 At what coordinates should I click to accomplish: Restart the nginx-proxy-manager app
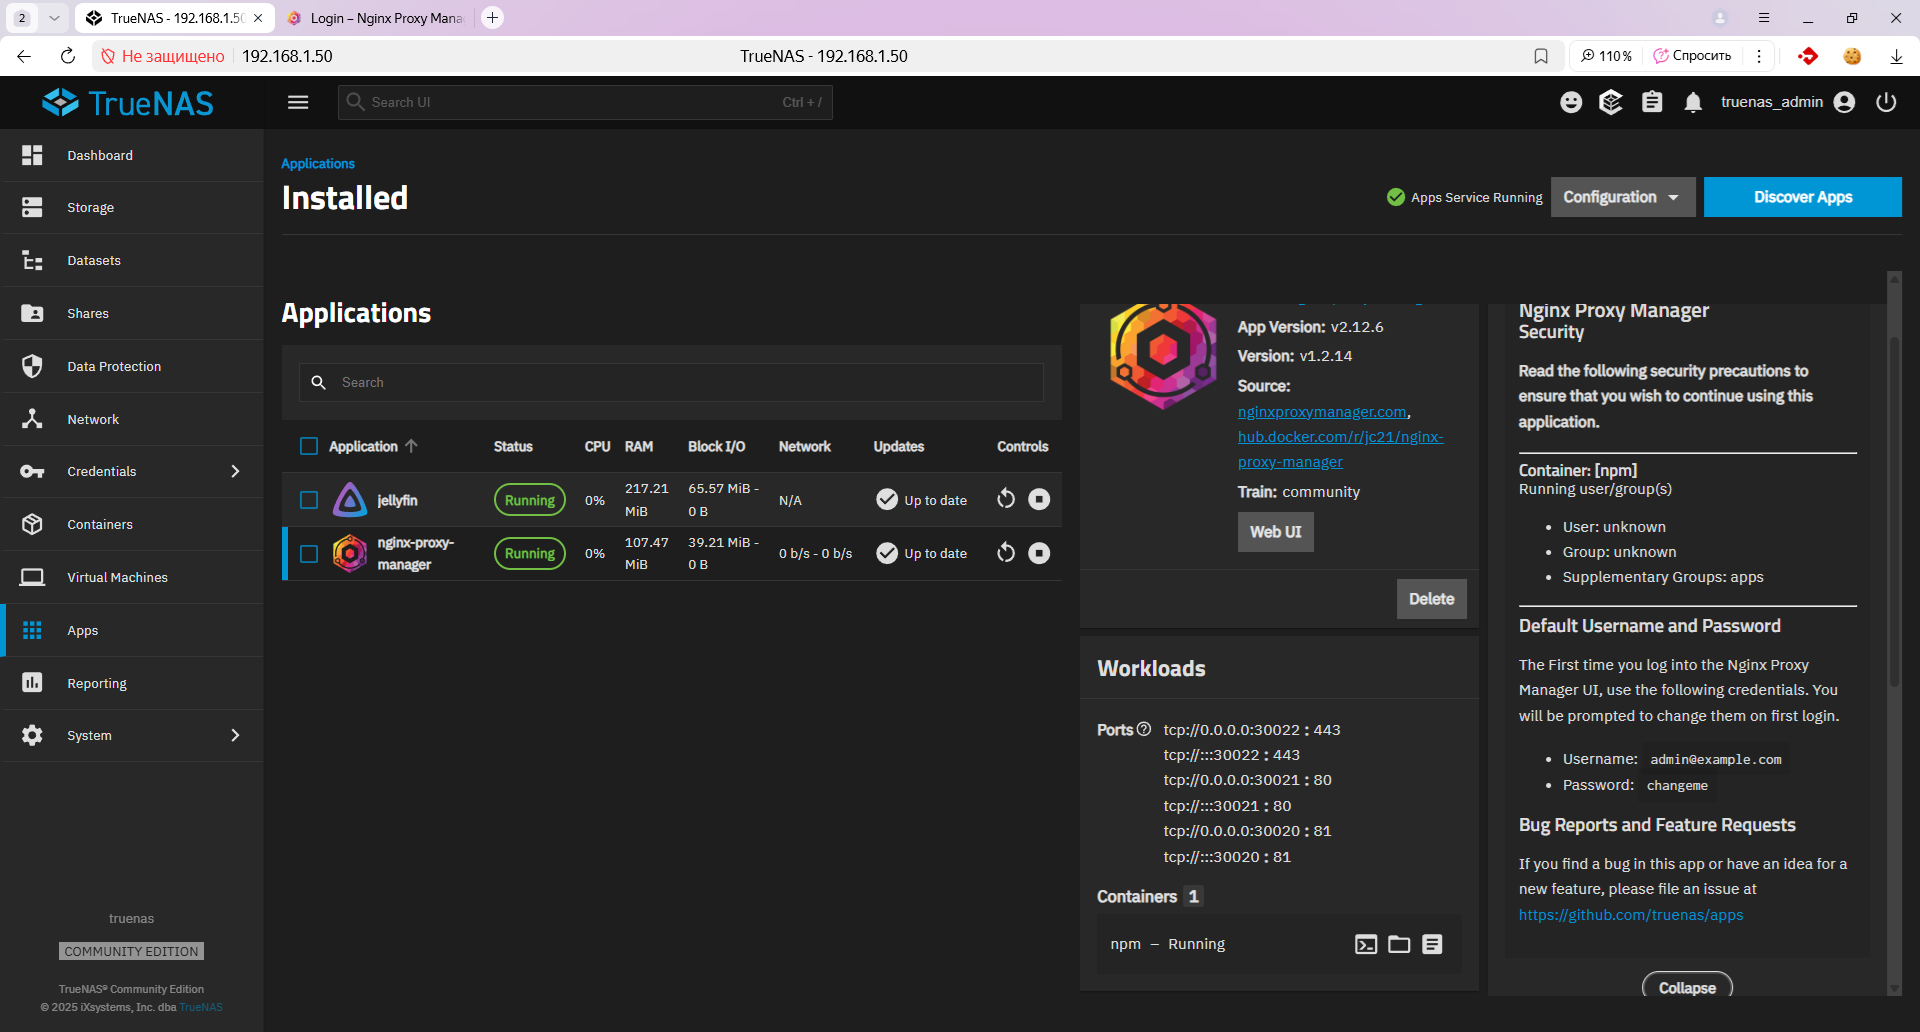(1006, 553)
